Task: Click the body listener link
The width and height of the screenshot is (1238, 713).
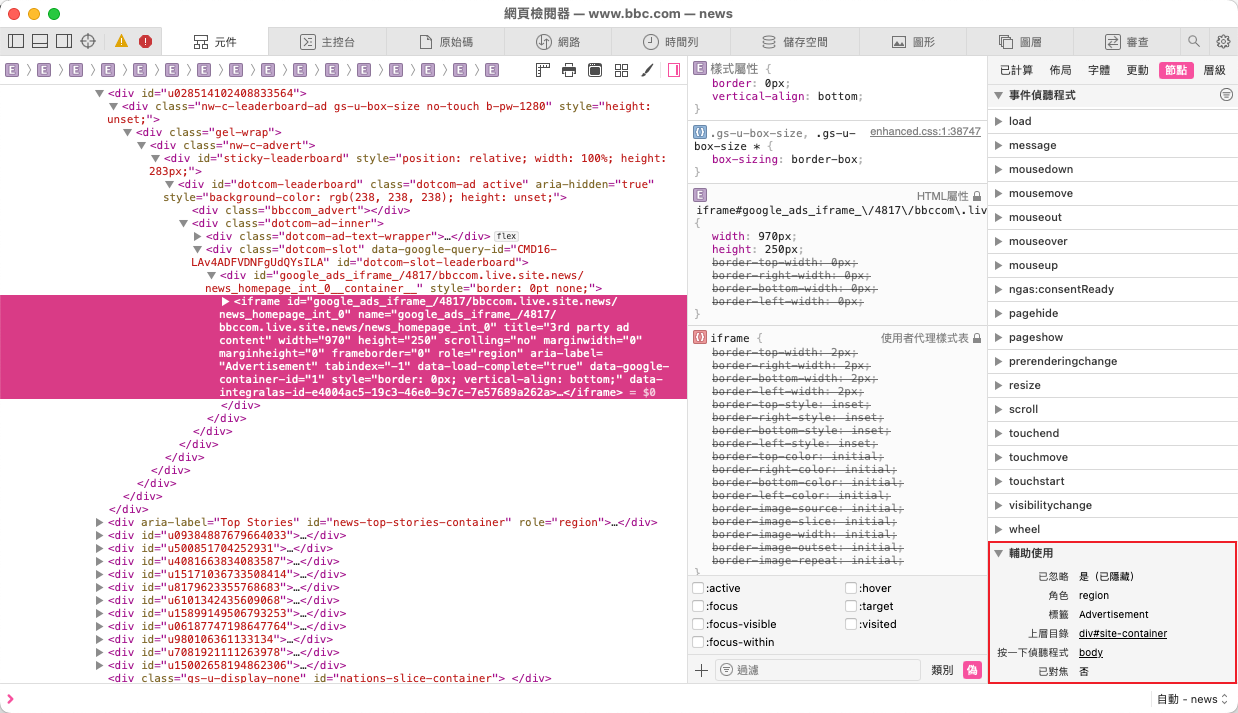Action: pyautogui.click(x=1091, y=653)
